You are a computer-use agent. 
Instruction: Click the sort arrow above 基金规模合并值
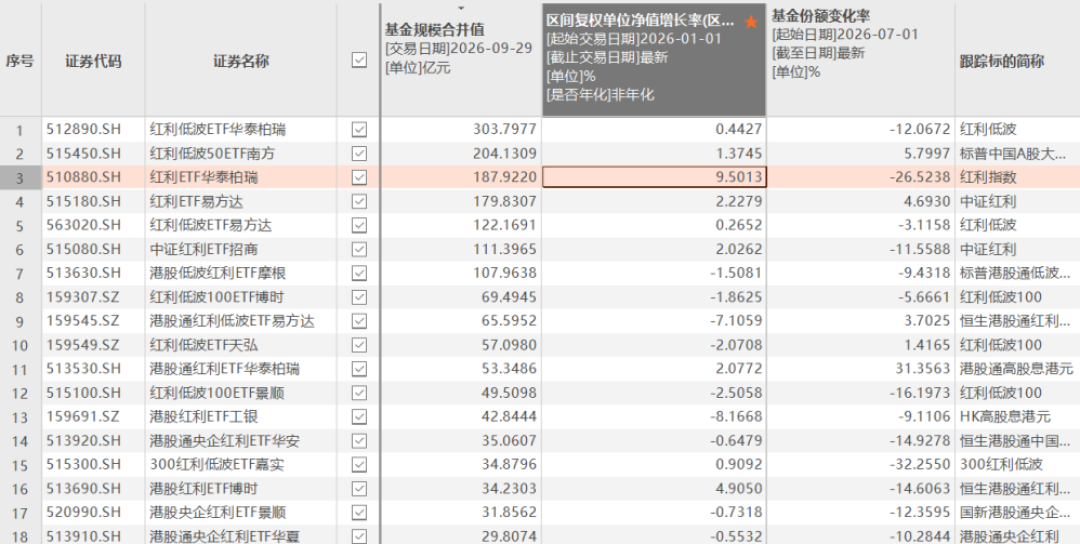[x=461, y=8]
